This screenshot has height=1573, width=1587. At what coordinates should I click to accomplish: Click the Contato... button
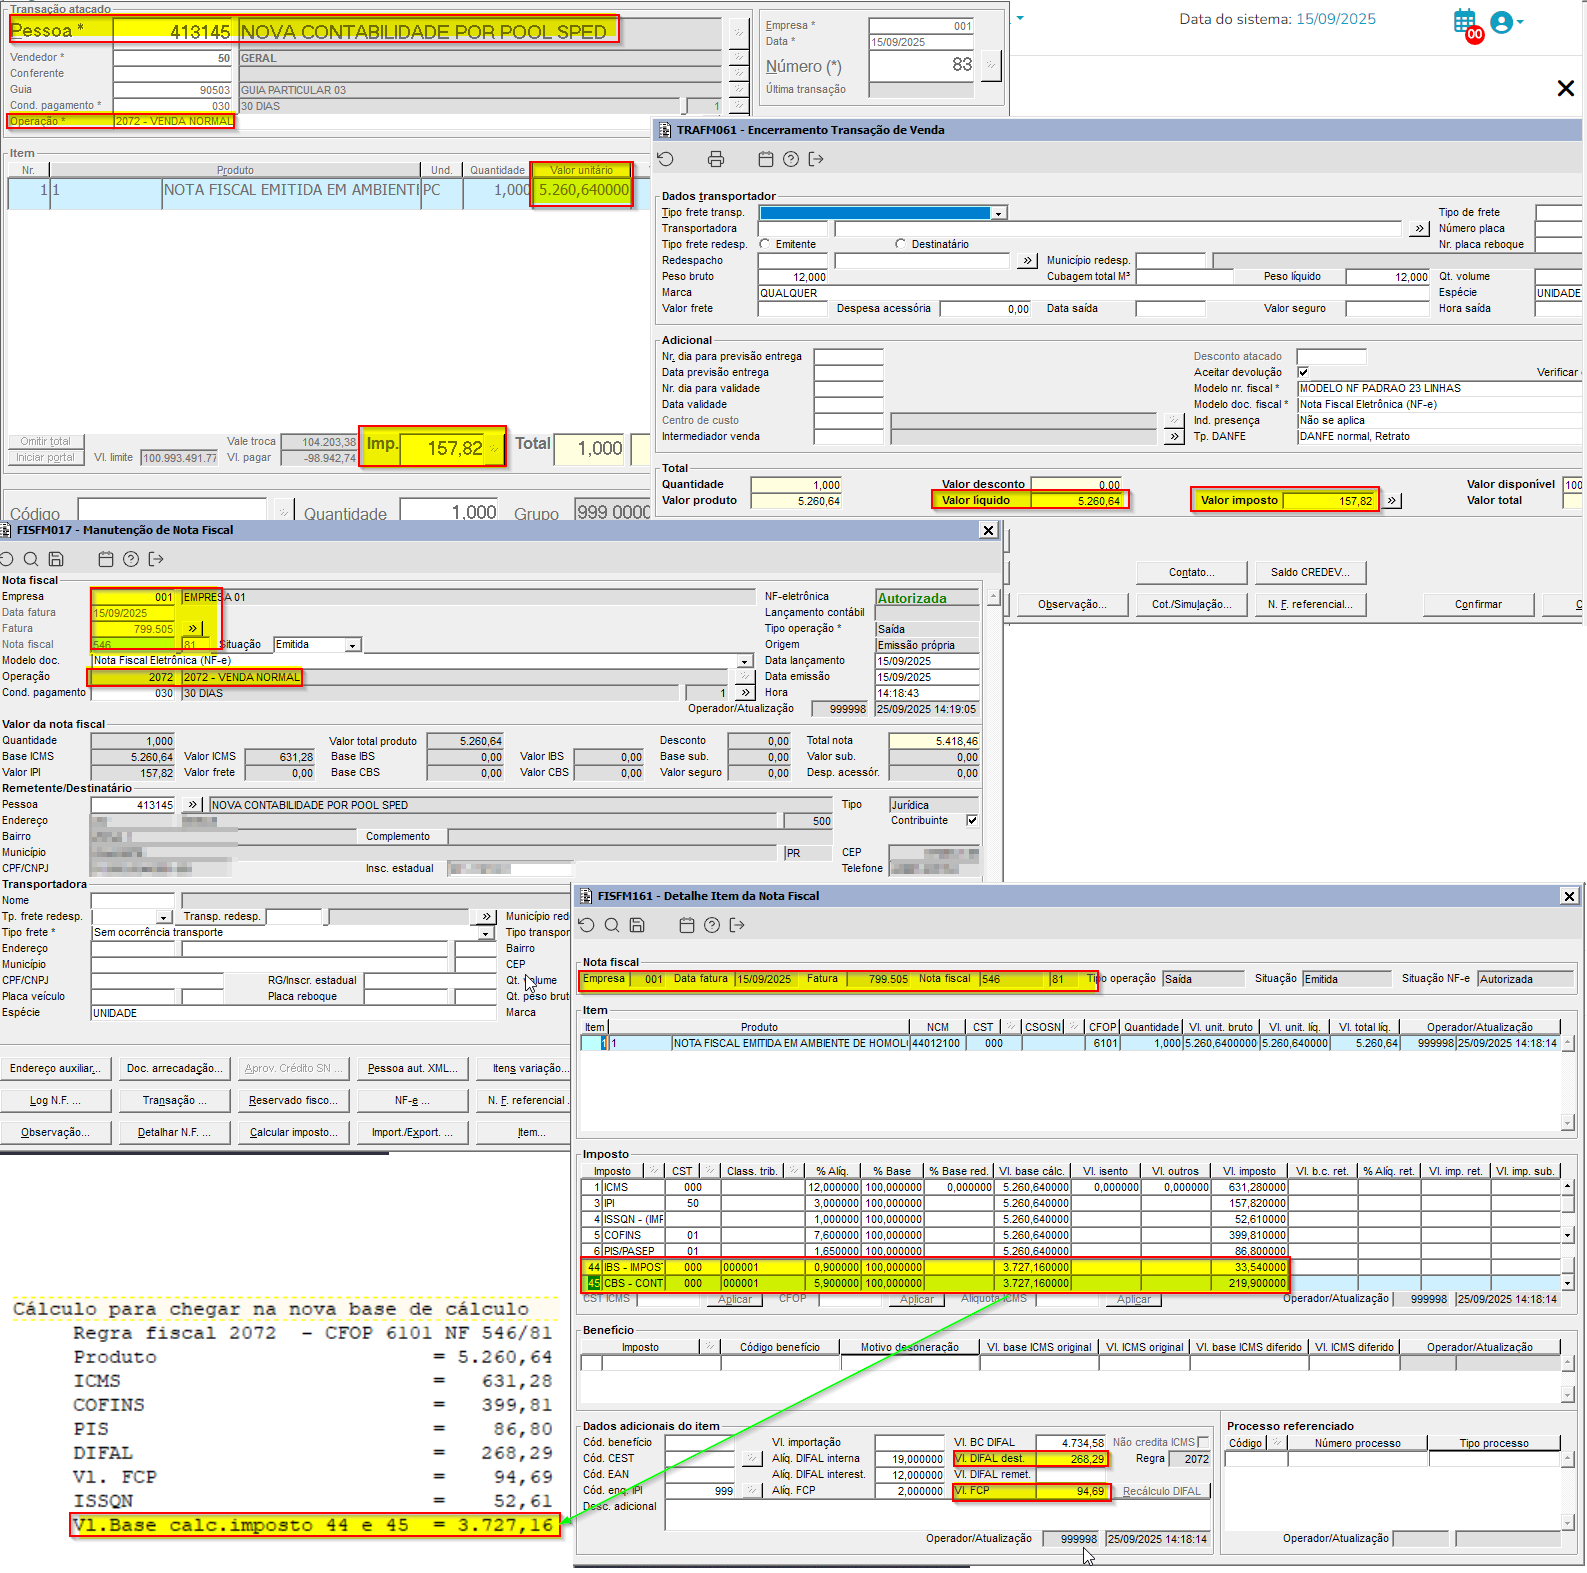[x=1191, y=572]
